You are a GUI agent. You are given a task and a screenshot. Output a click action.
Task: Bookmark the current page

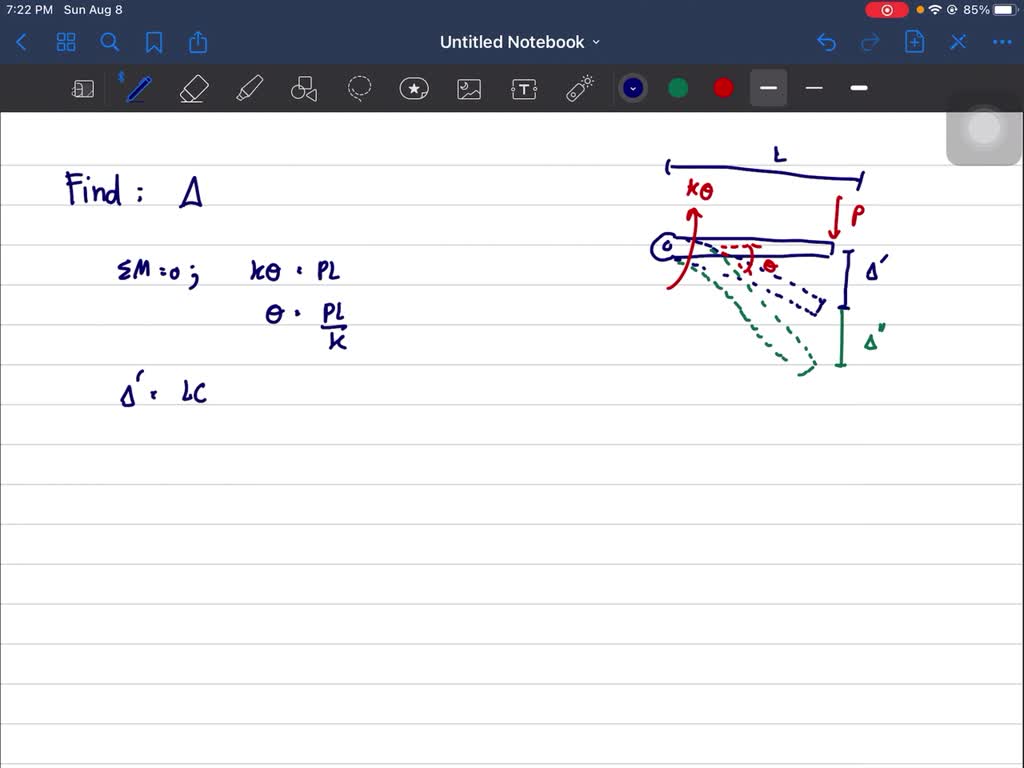(x=153, y=42)
